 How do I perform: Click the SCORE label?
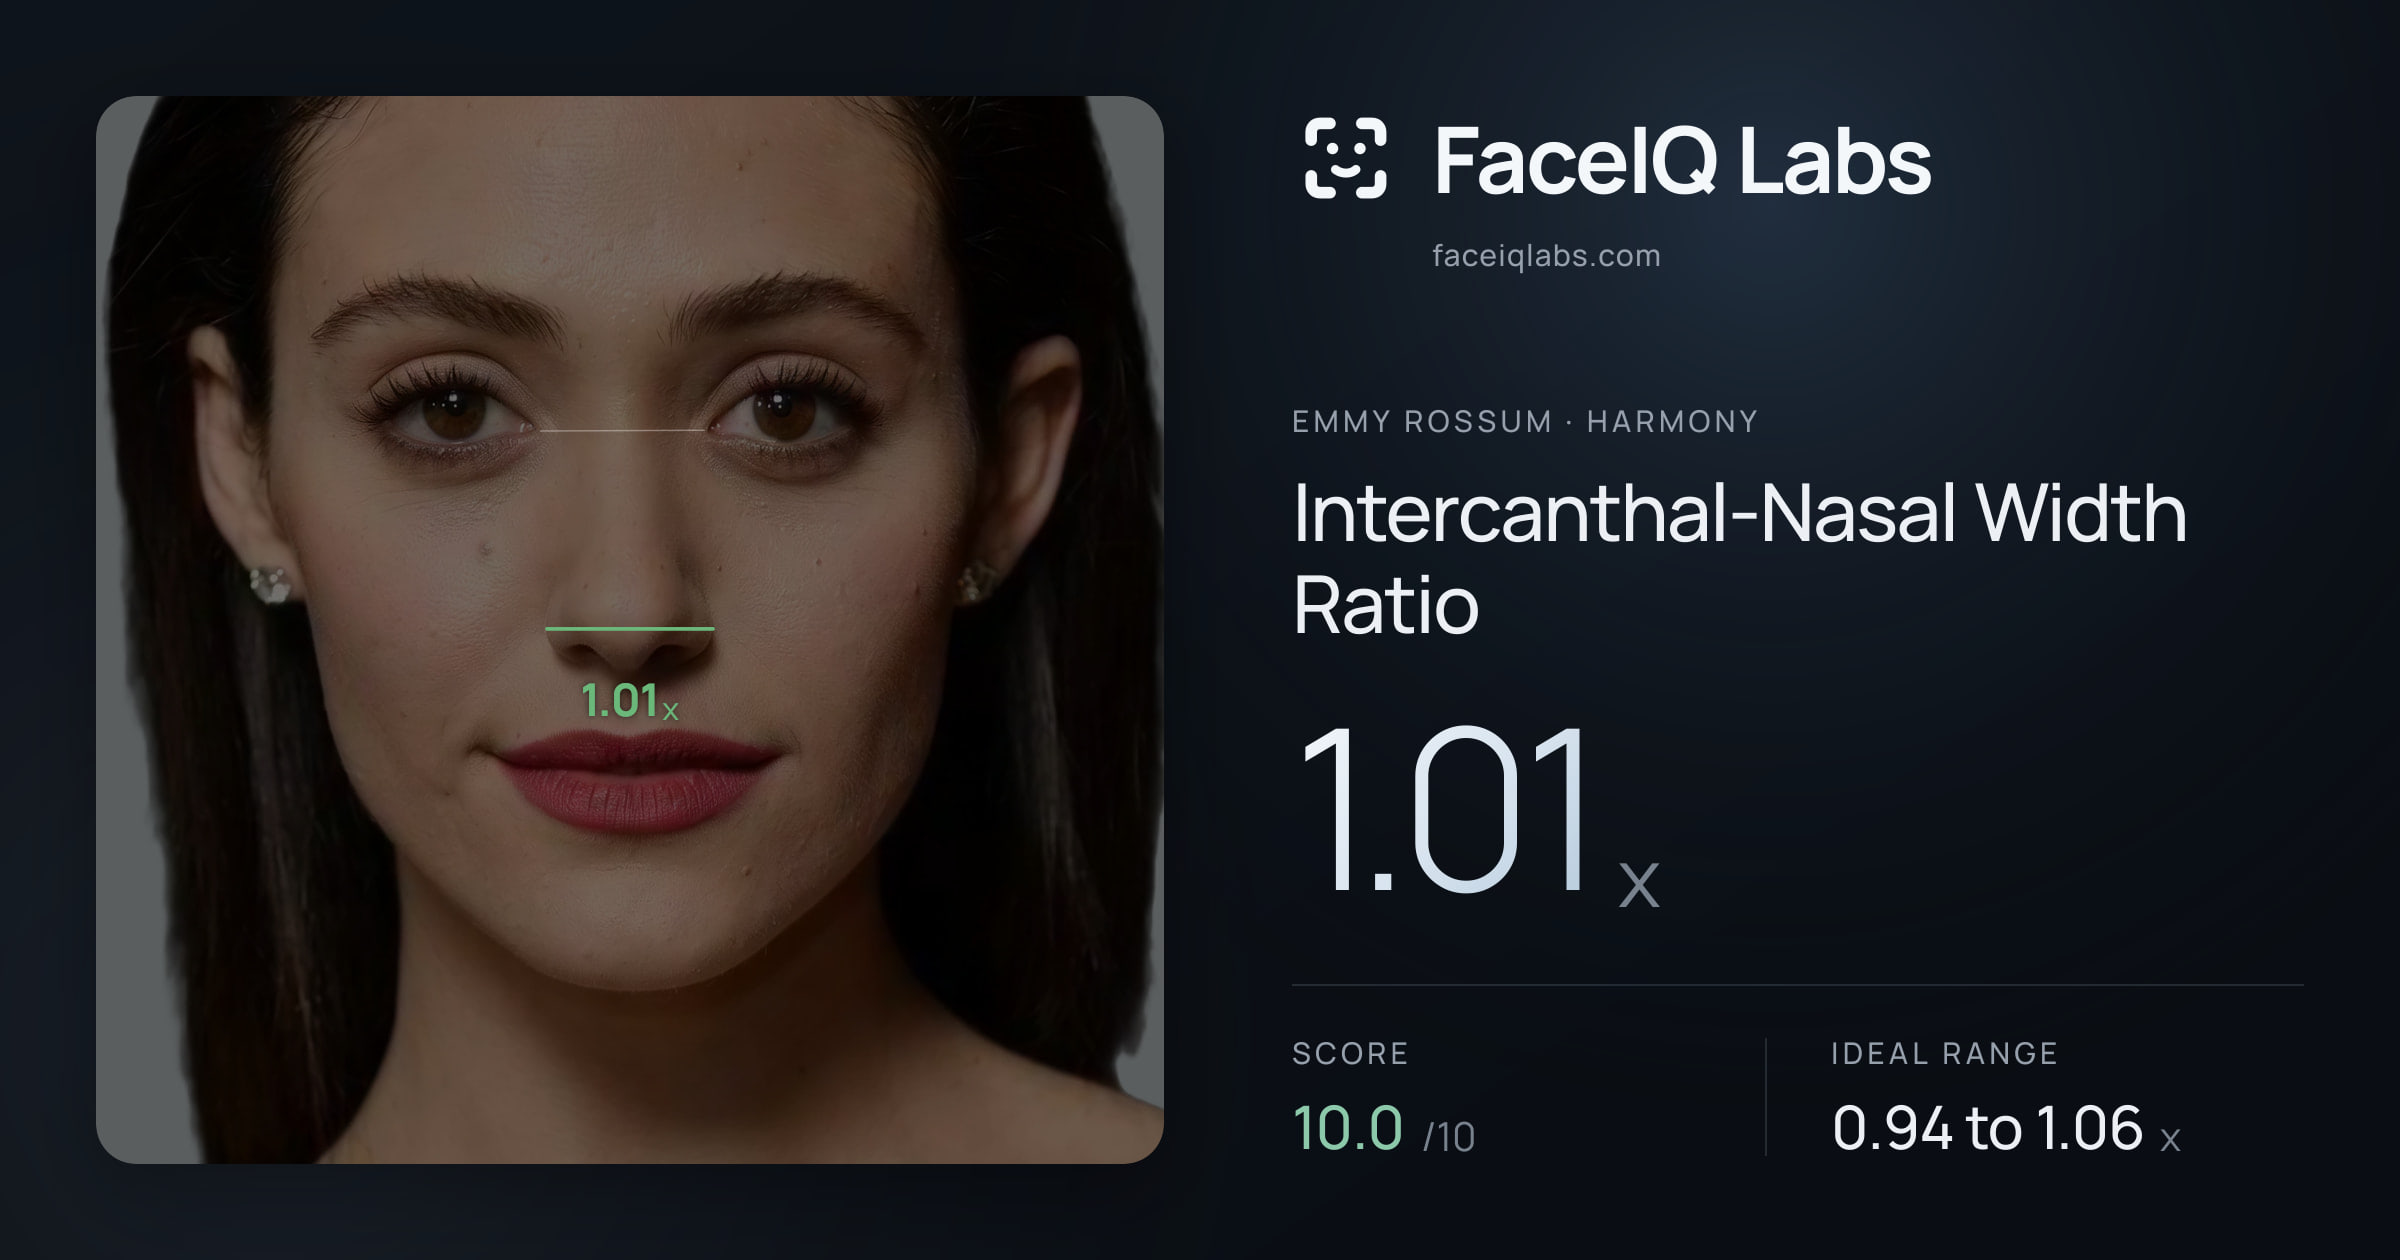[x=1350, y=1054]
